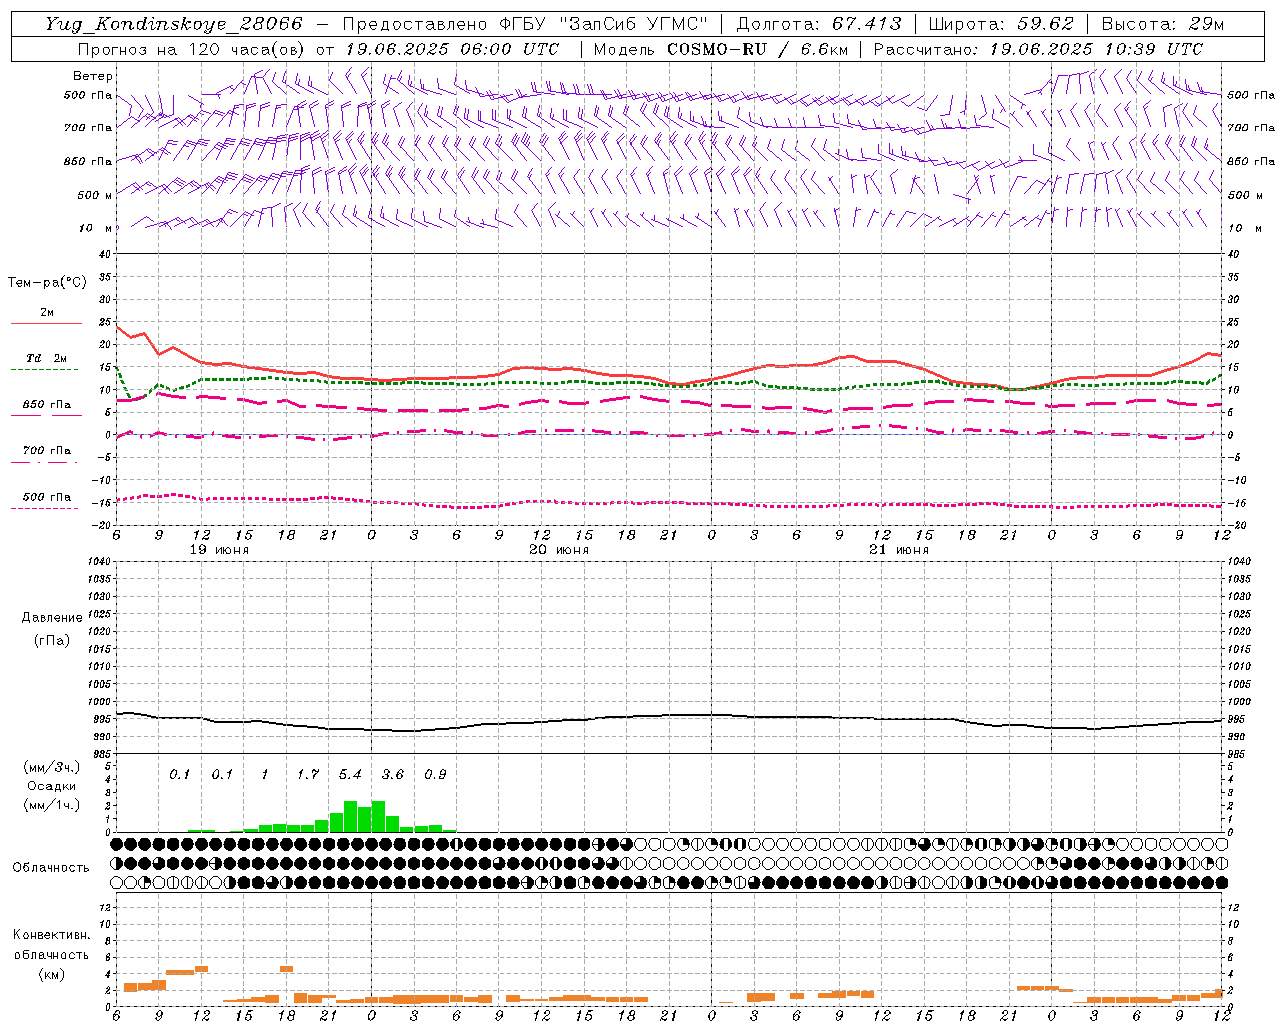Select the text Прогноз на 120 часа(ов)
1280x1024 pixels.
[x=192, y=49]
